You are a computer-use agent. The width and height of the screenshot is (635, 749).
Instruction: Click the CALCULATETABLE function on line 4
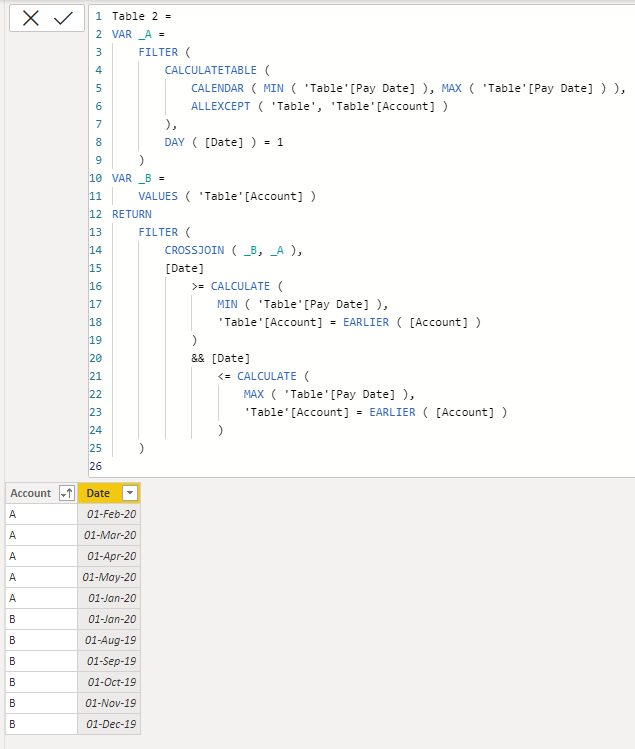pyautogui.click(x=211, y=70)
